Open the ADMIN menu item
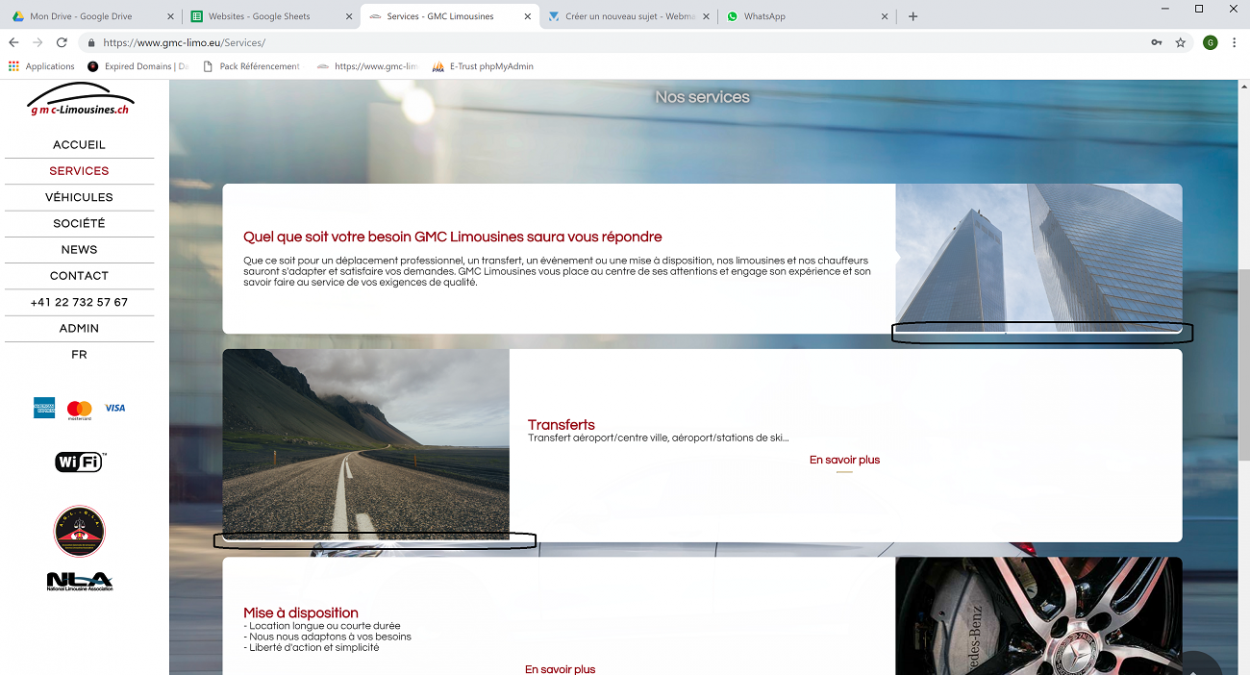The width and height of the screenshot is (1250, 675). pos(79,328)
